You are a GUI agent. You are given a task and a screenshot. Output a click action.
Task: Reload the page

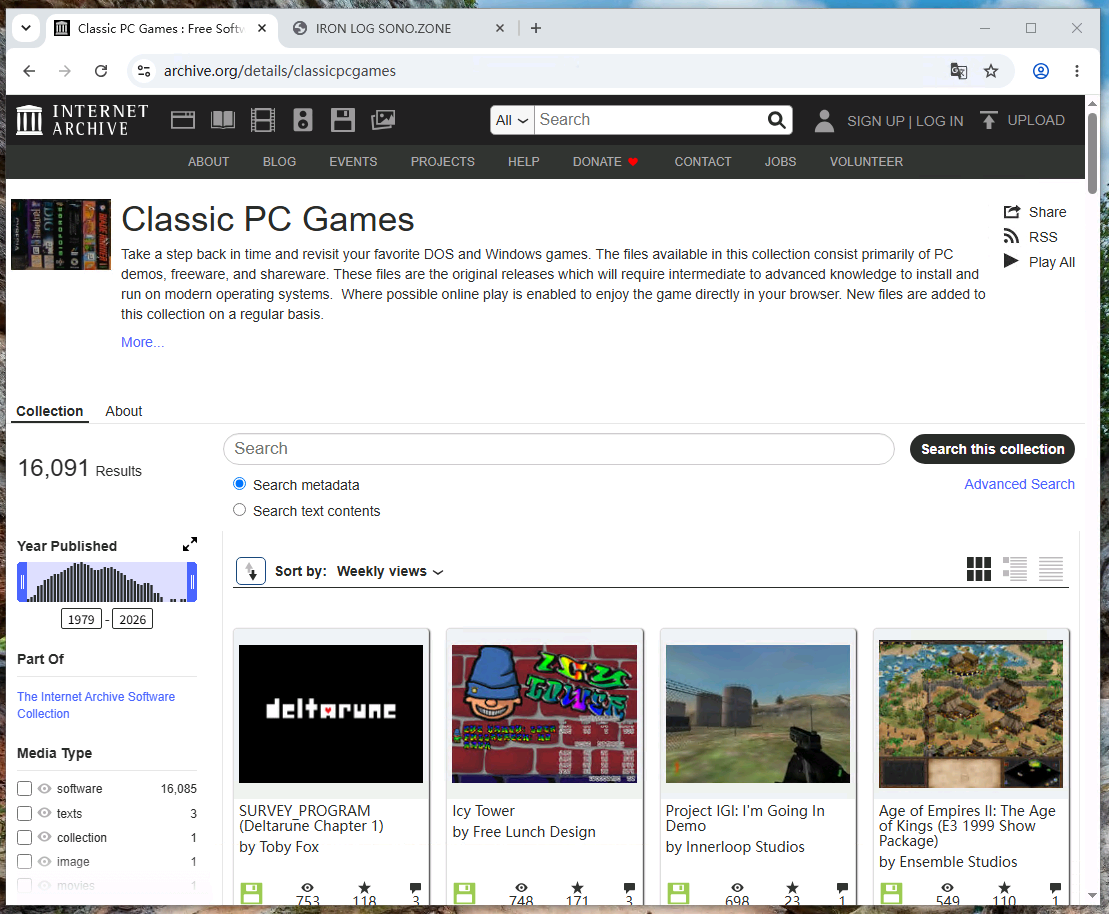pos(101,71)
